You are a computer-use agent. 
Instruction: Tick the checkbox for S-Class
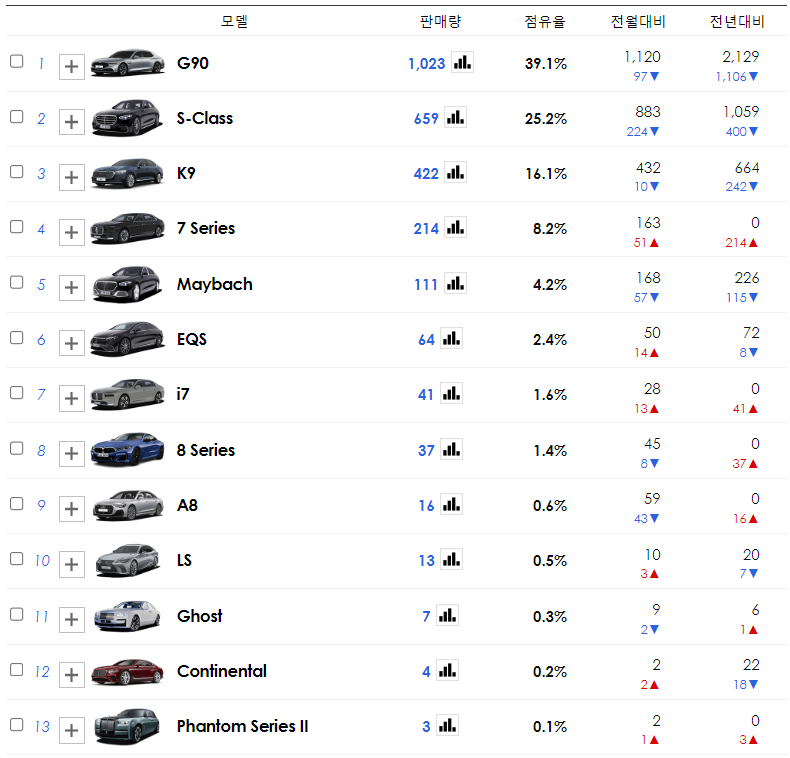(17, 116)
